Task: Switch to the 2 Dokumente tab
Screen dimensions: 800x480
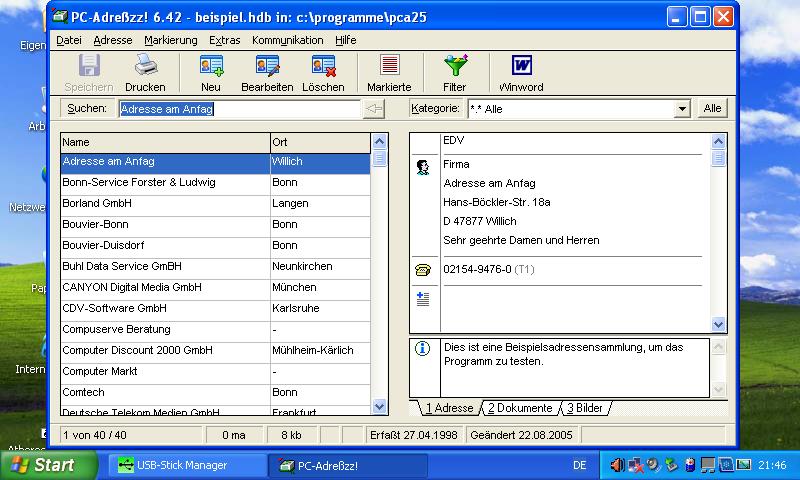Action: pos(520,408)
